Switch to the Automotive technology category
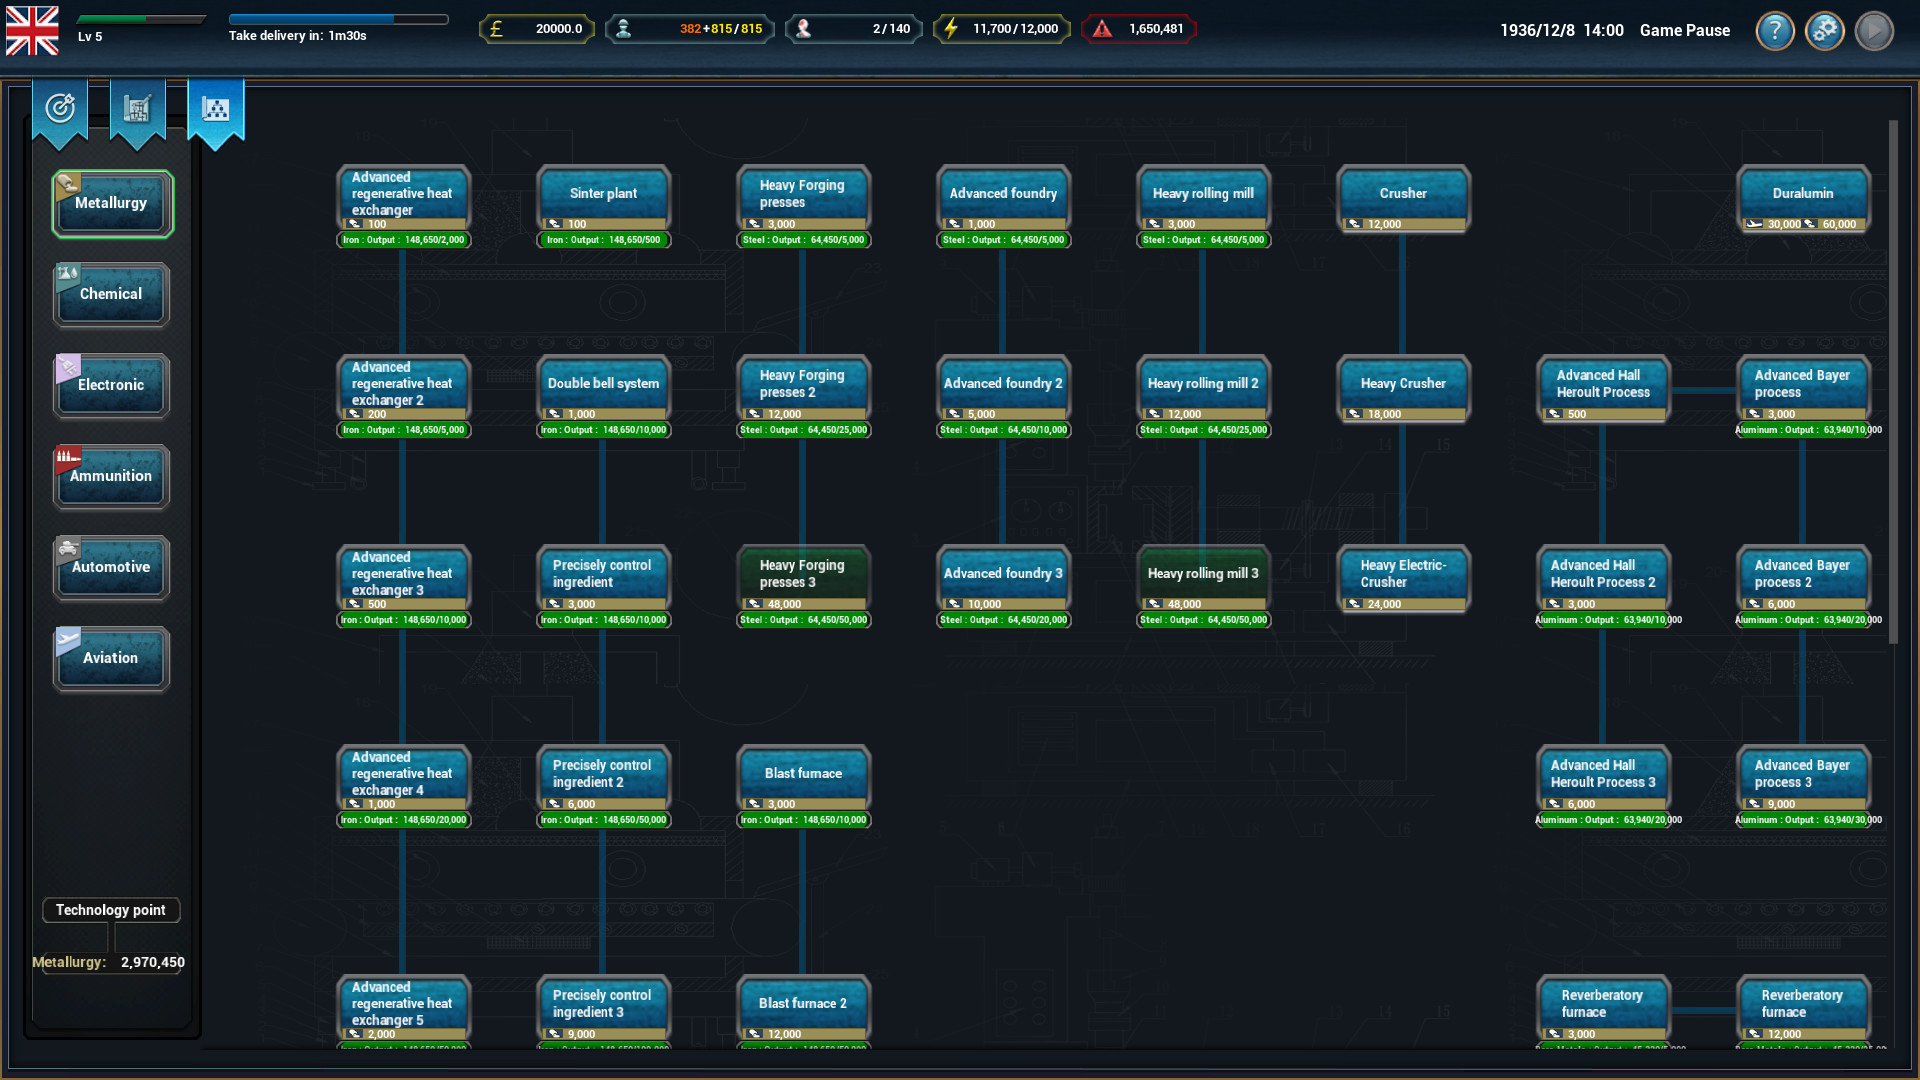 click(x=111, y=568)
